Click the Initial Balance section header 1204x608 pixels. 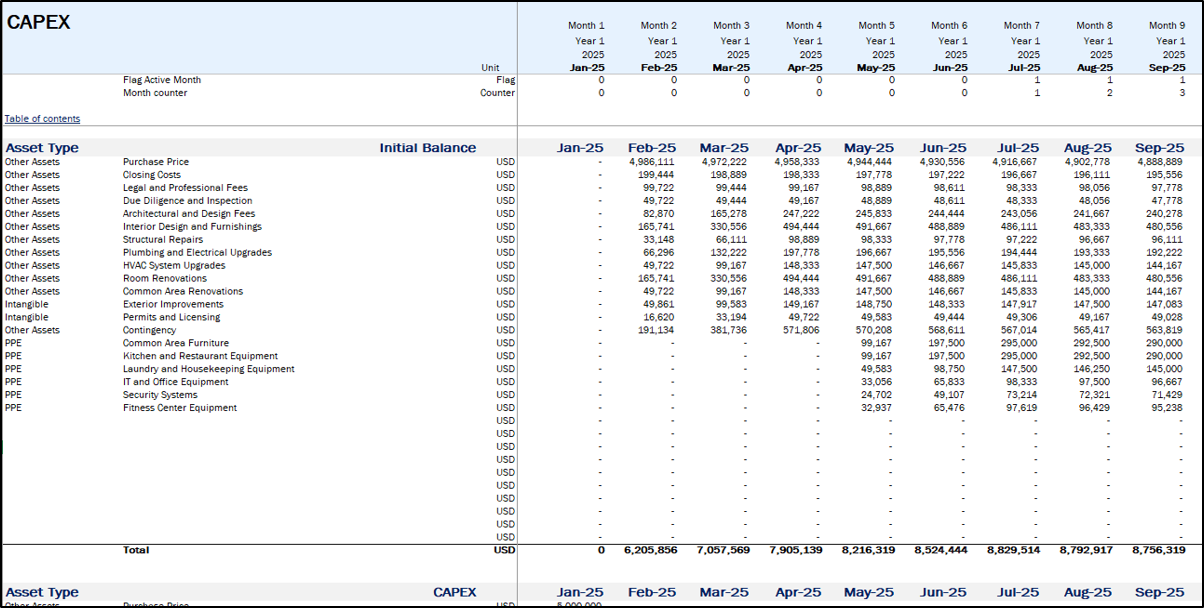pyautogui.click(x=427, y=148)
